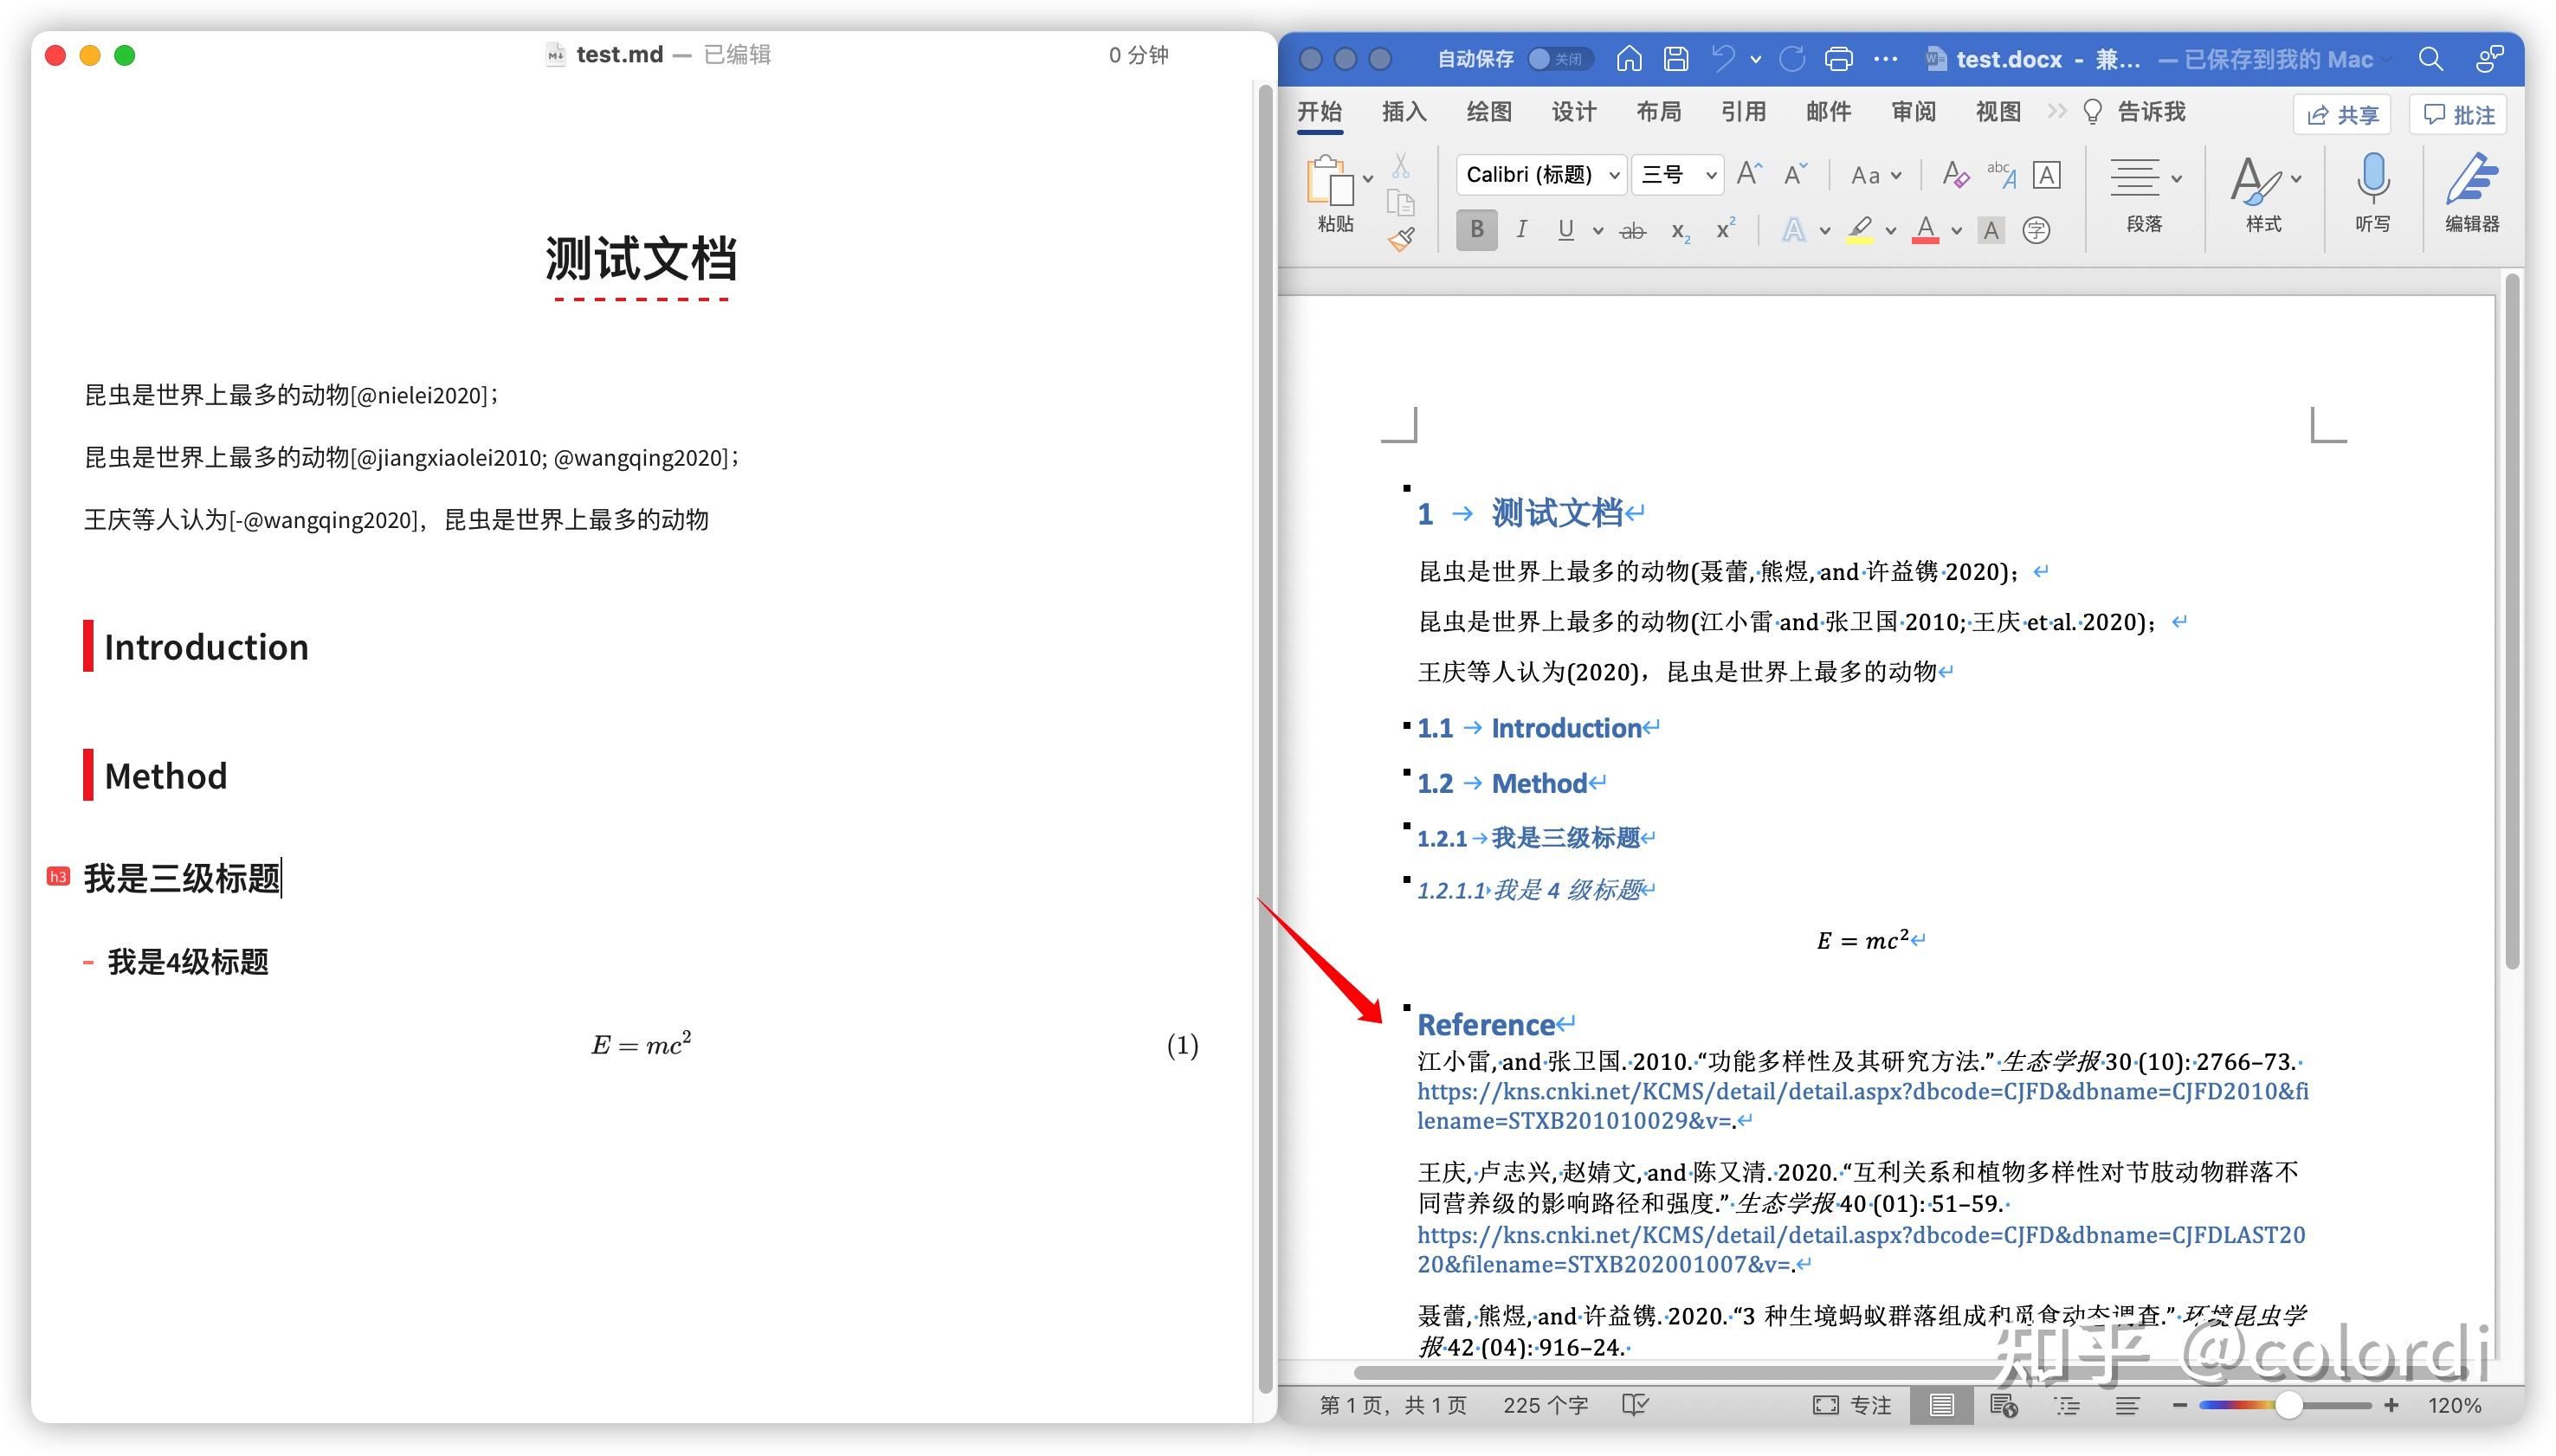This screenshot has height=1456, width=2556.
Task: Click the Comments button
Action: (x=2459, y=115)
